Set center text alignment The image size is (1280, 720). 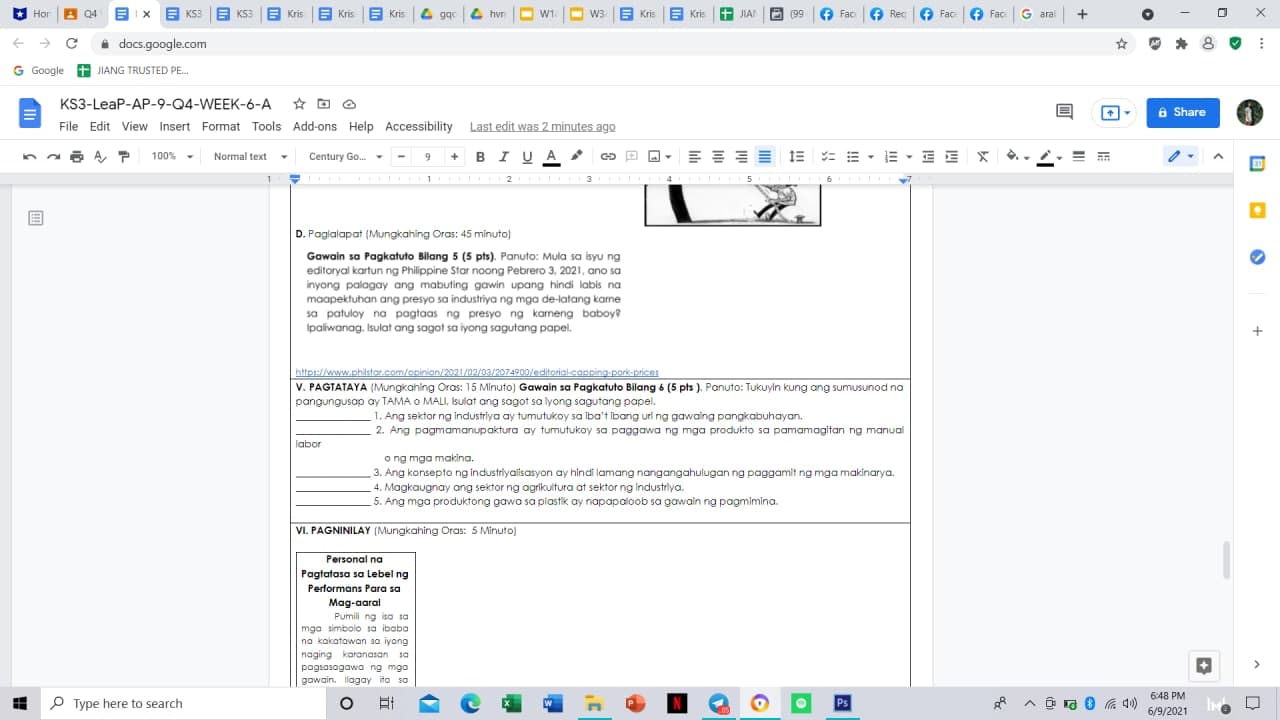[718, 157]
